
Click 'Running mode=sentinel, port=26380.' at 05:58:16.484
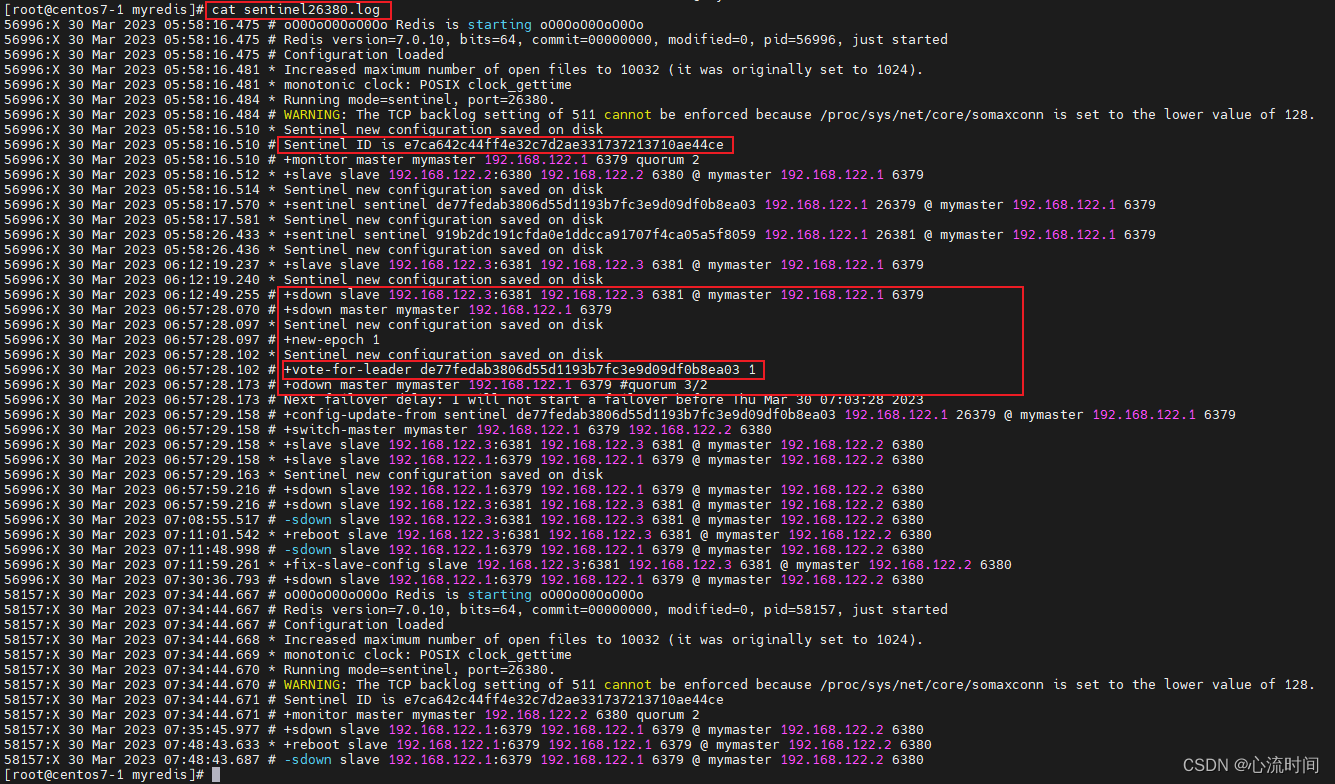[x=419, y=100]
